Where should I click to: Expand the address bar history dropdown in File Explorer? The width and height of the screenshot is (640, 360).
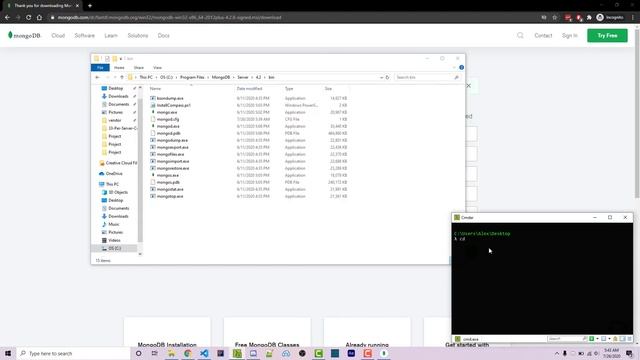point(381,77)
